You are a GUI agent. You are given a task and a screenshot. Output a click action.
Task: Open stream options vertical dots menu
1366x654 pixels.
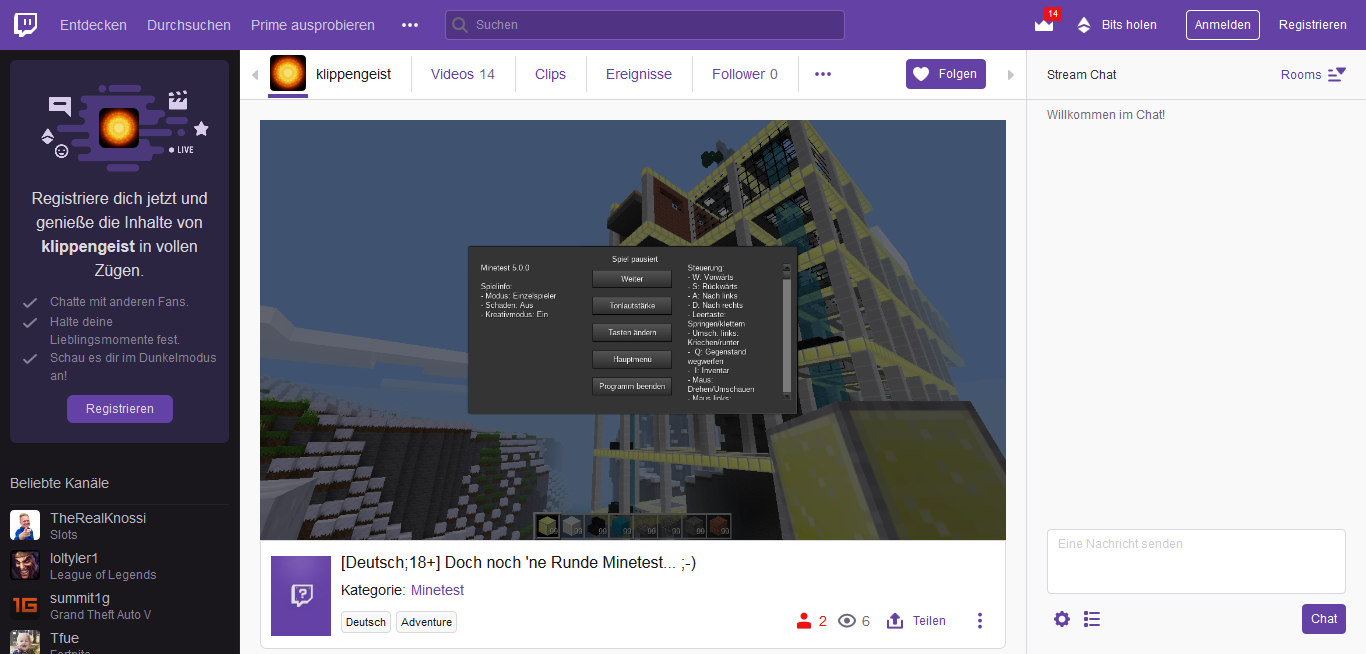tap(980, 621)
